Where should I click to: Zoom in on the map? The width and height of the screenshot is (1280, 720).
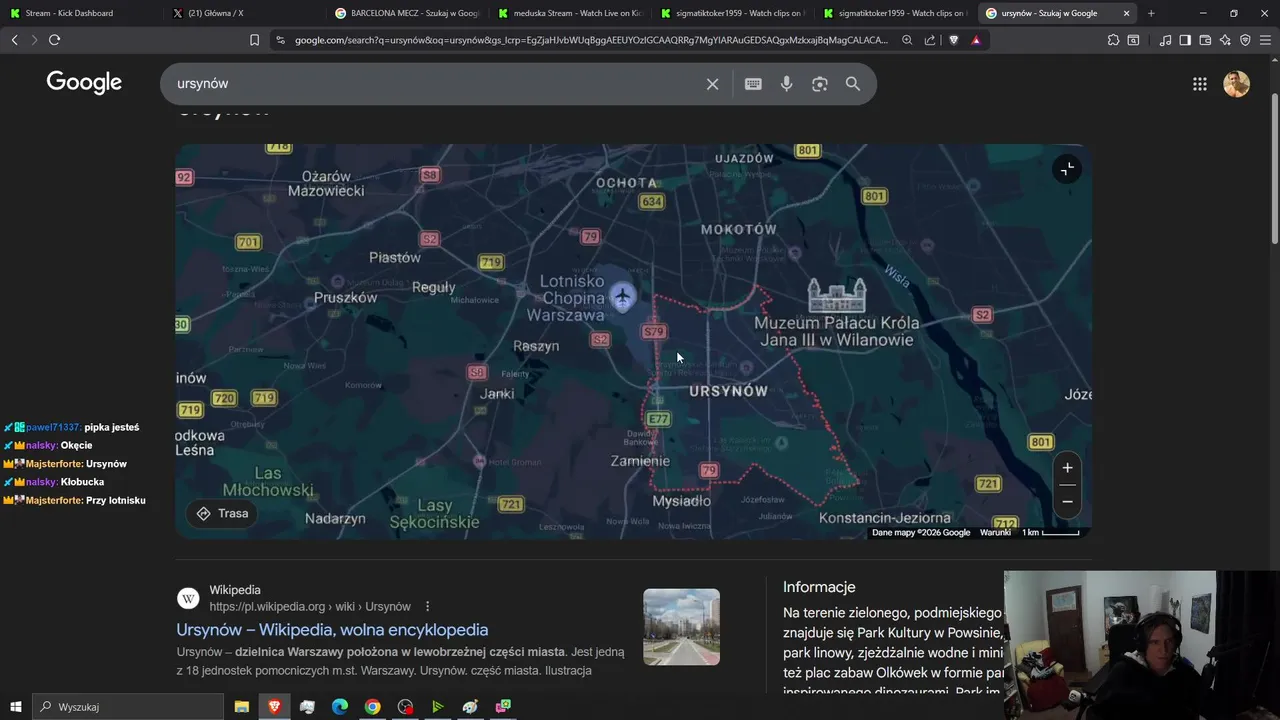[1067, 468]
